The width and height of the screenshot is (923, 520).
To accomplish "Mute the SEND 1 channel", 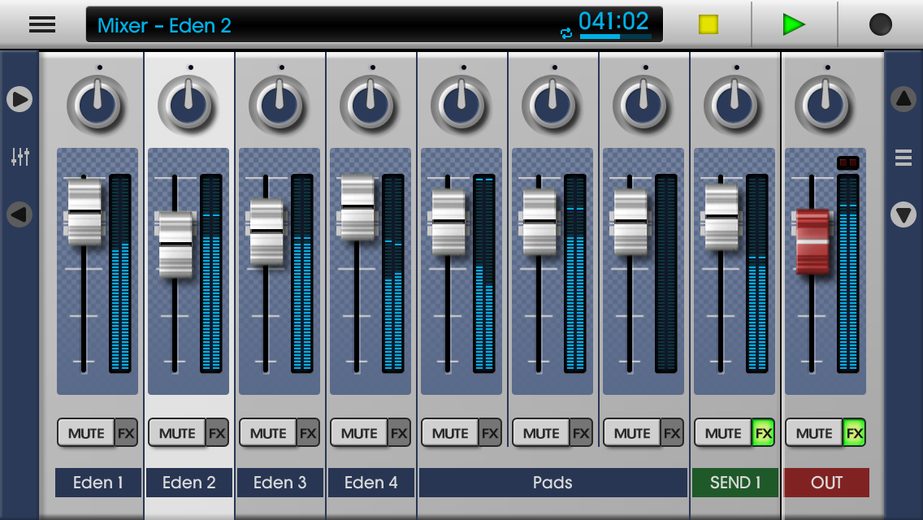I will coord(723,433).
